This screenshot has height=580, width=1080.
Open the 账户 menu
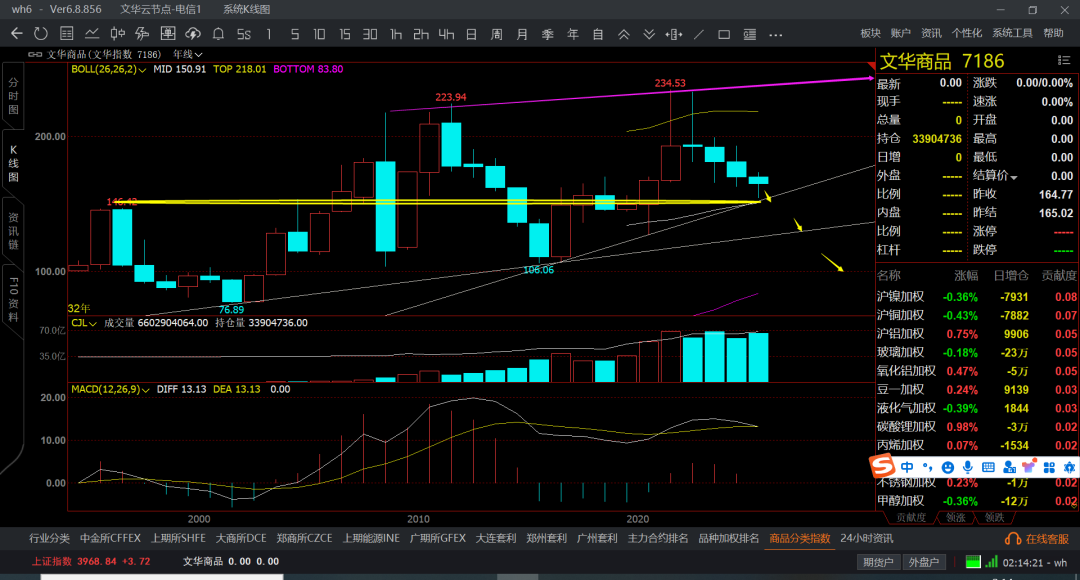[x=900, y=33]
